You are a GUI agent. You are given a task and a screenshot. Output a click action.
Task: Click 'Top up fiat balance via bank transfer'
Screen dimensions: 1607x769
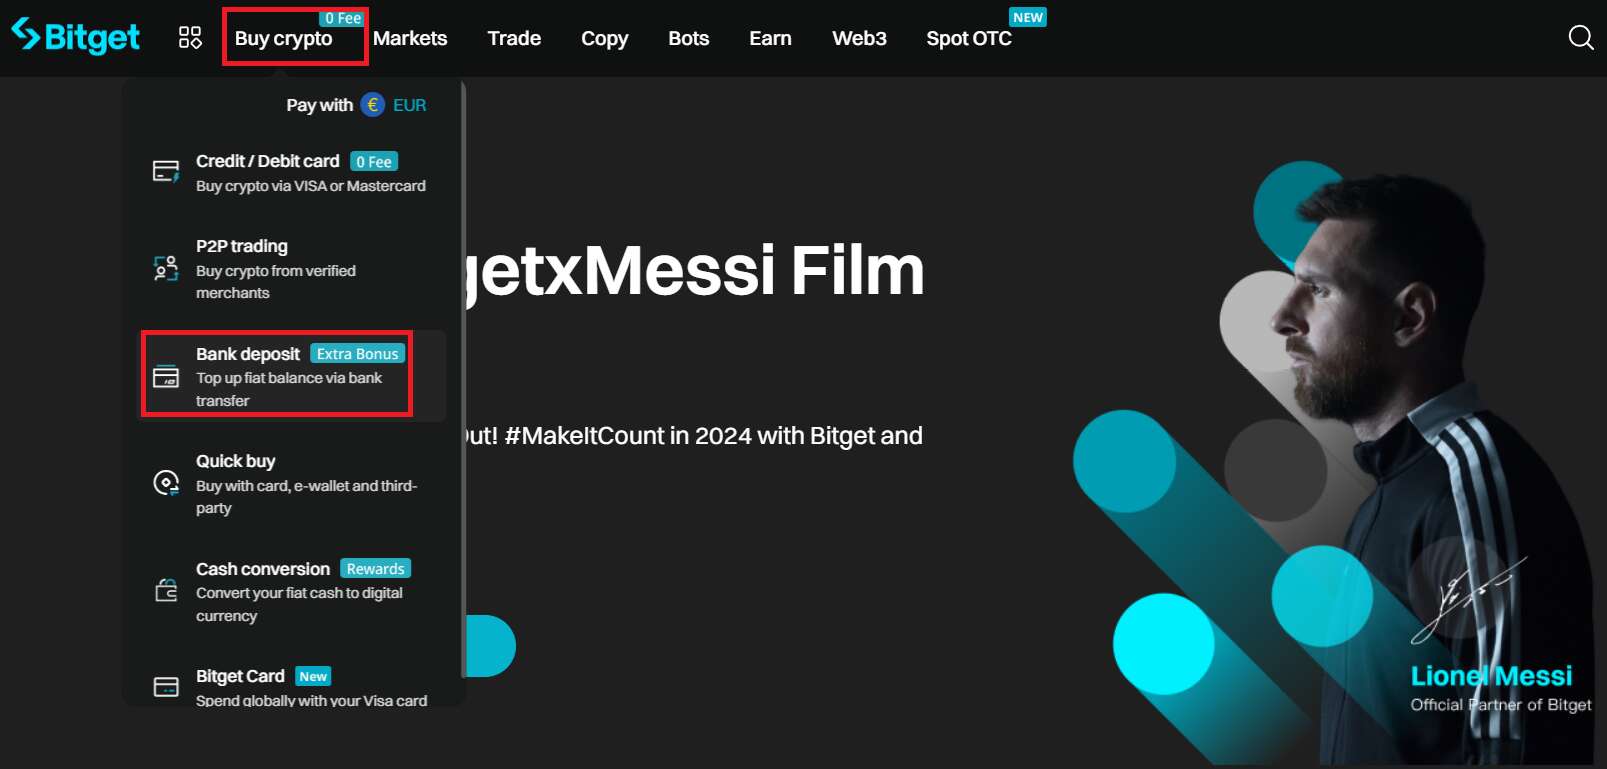(289, 389)
